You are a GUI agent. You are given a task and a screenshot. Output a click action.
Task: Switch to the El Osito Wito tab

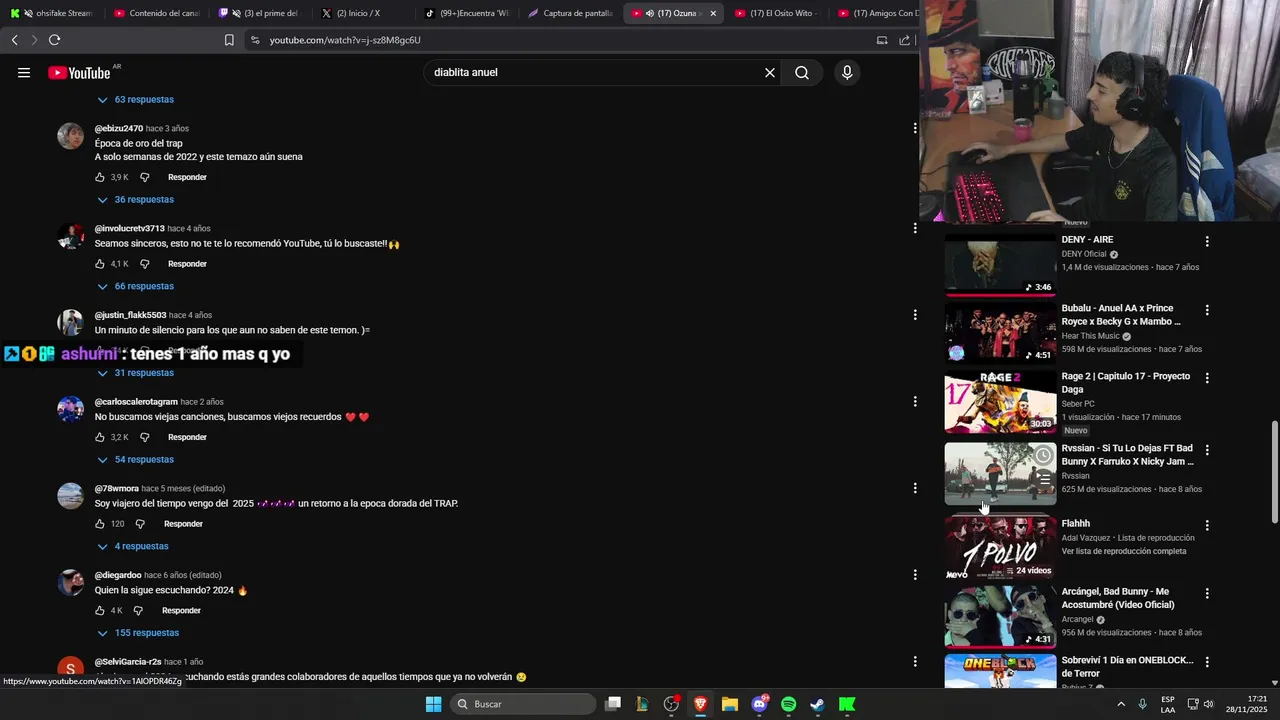point(775,13)
